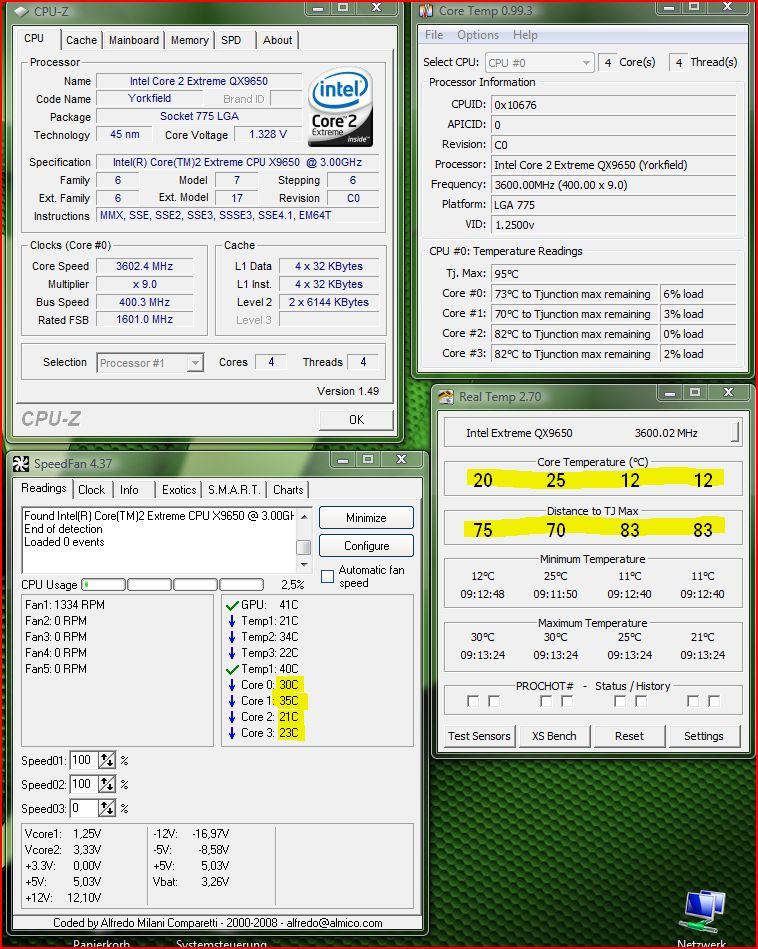Click the SpeedFan title bar icon
This screenshot has height=949, width=758.
click(x=21, y=464)
